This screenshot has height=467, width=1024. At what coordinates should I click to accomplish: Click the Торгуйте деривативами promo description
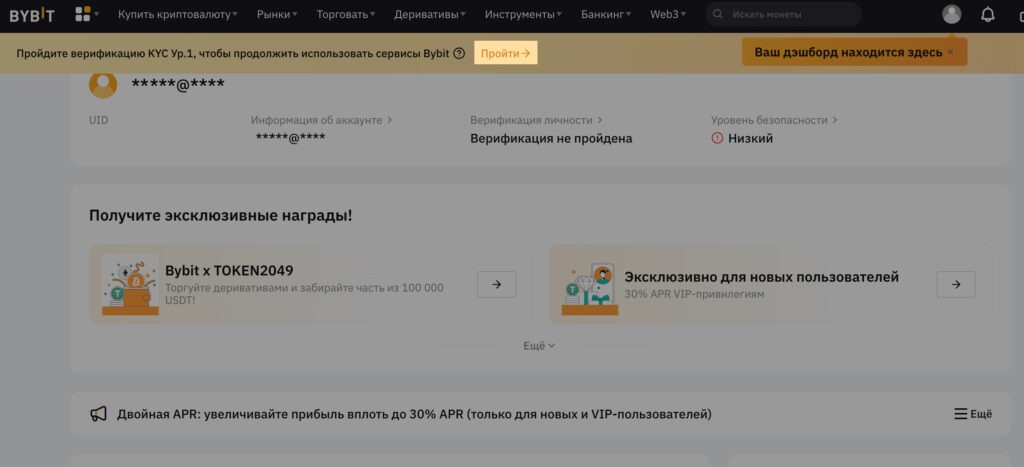coord(304,294)
